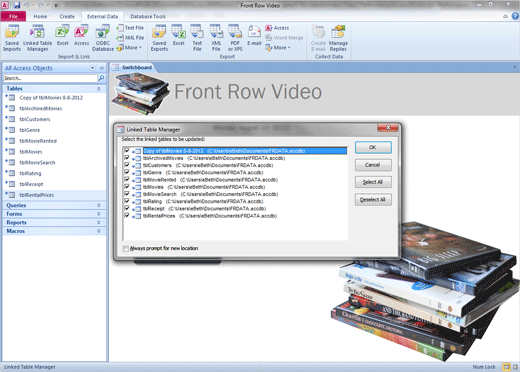Uncheck the tblCustomers linked table checkbox
Viewport: 520px width, 372px height.
pos(127,165)
